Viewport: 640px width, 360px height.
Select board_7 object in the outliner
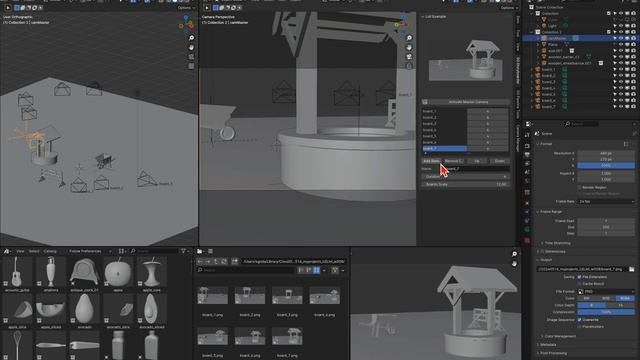pos(548,107)
